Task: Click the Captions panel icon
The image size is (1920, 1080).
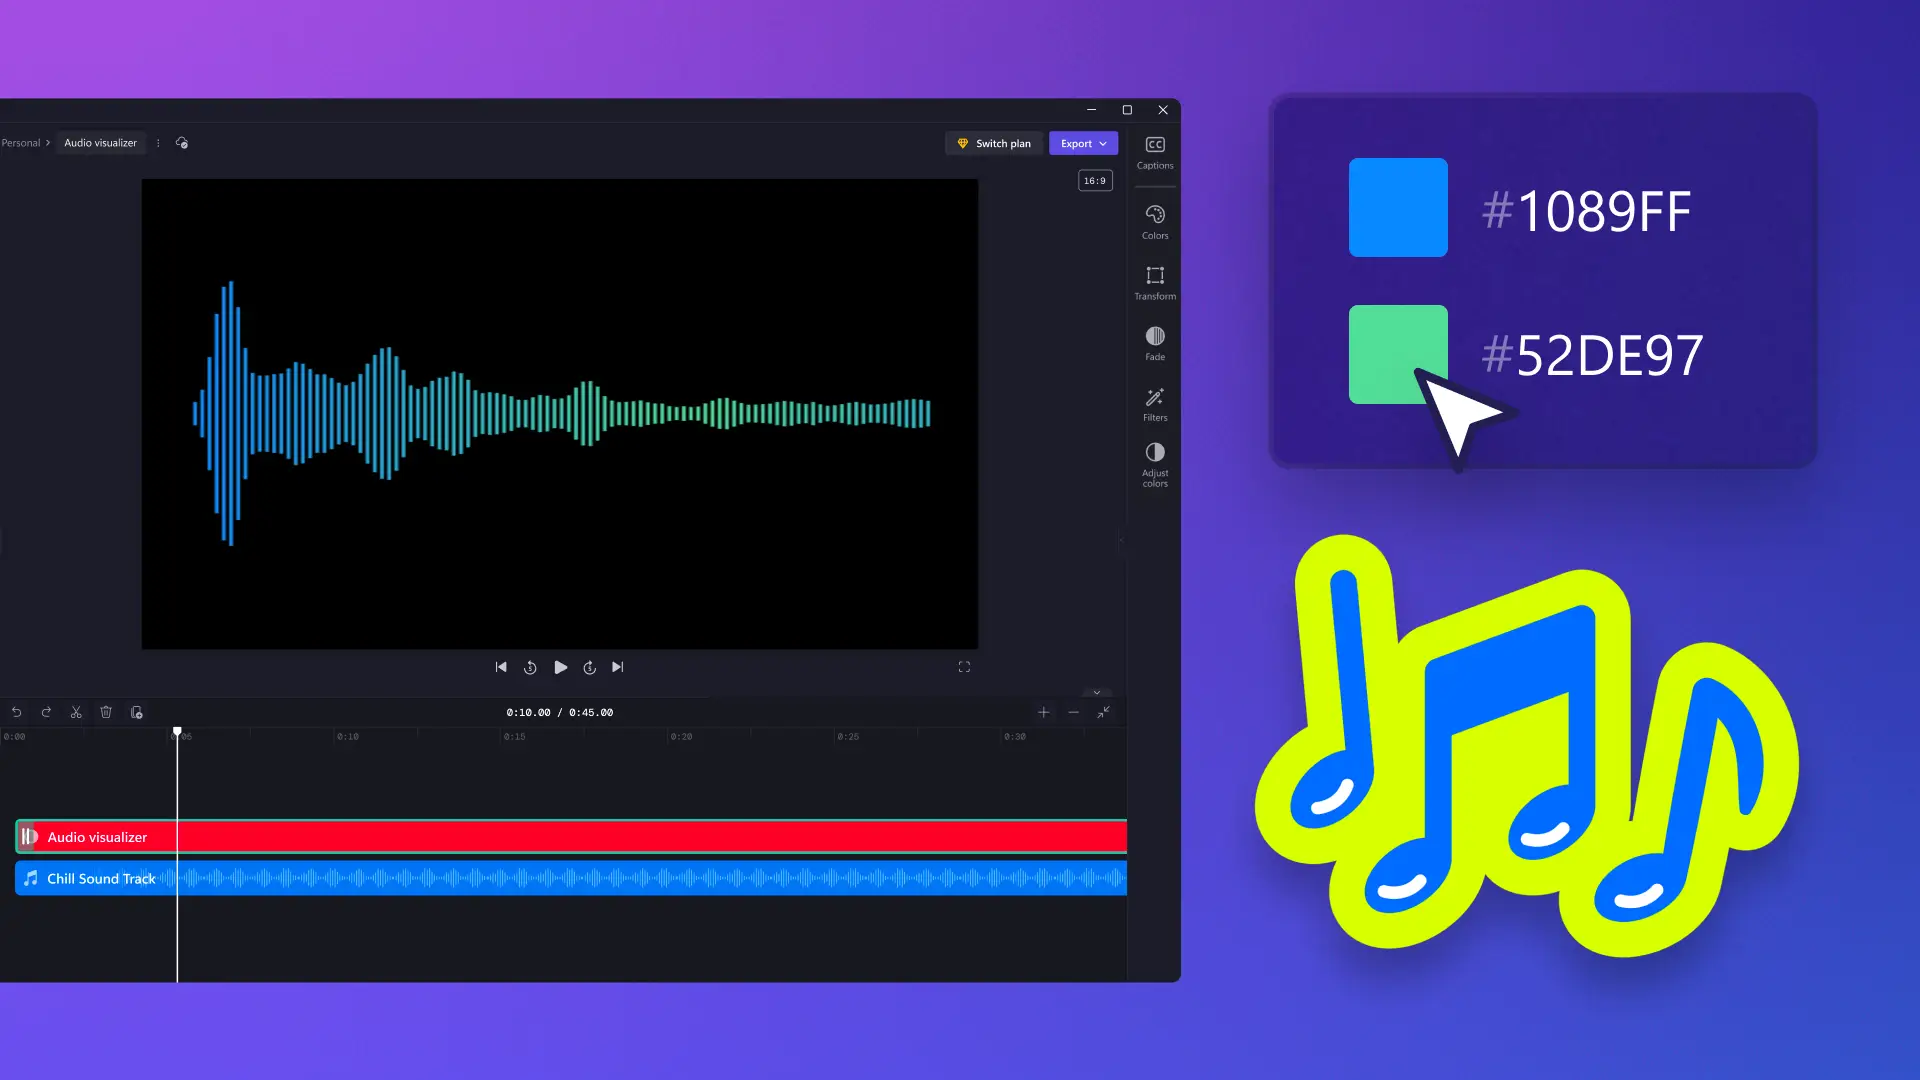Action: click(1155, 152)
